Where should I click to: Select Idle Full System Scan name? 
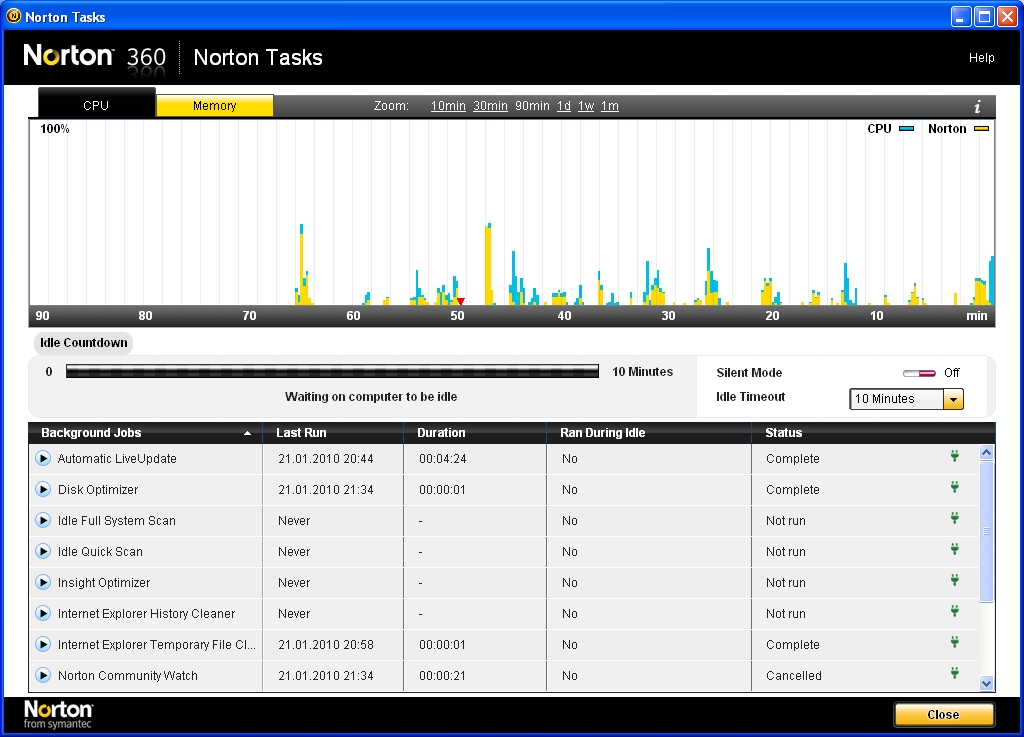pos(116,521)
